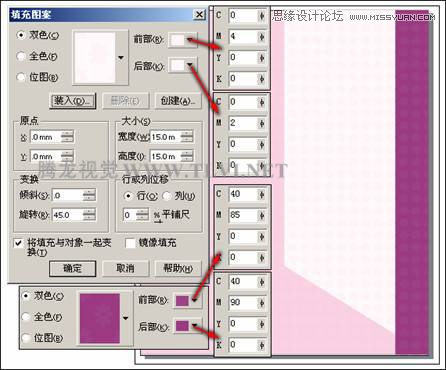Click the fourth panel's K value field
The width and height of the screenshot is (446, 370).
tap(243, 345)
